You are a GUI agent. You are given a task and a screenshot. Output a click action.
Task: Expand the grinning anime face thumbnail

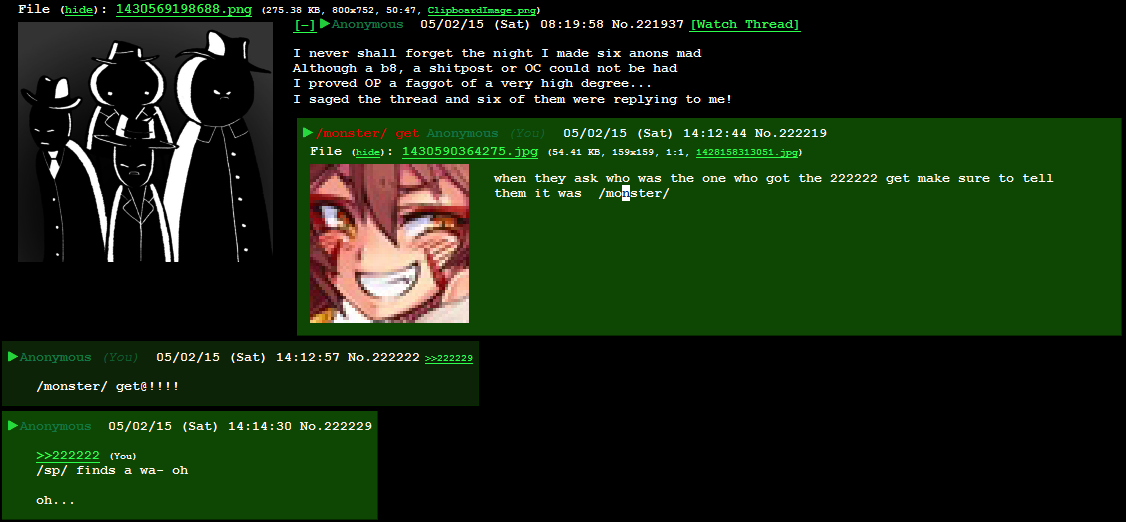pos(389,243)
